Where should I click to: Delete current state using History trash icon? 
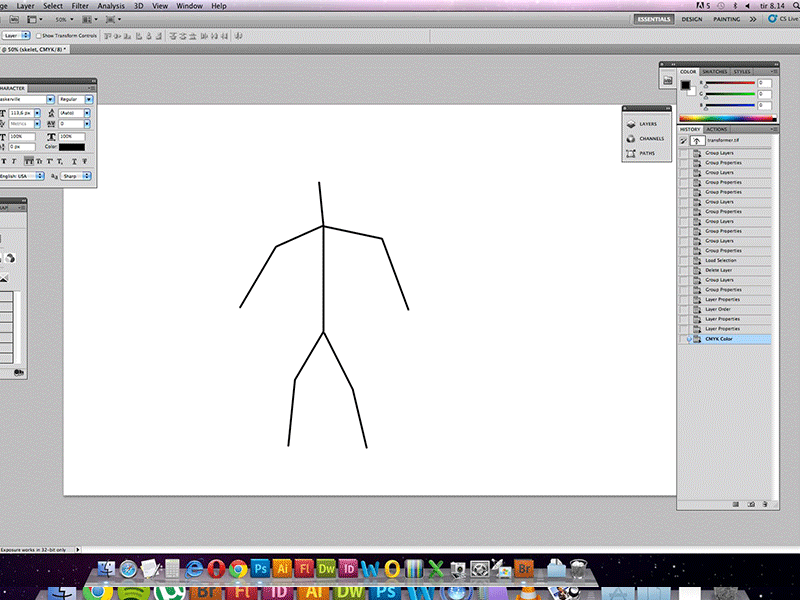click(x=765, y=504)
